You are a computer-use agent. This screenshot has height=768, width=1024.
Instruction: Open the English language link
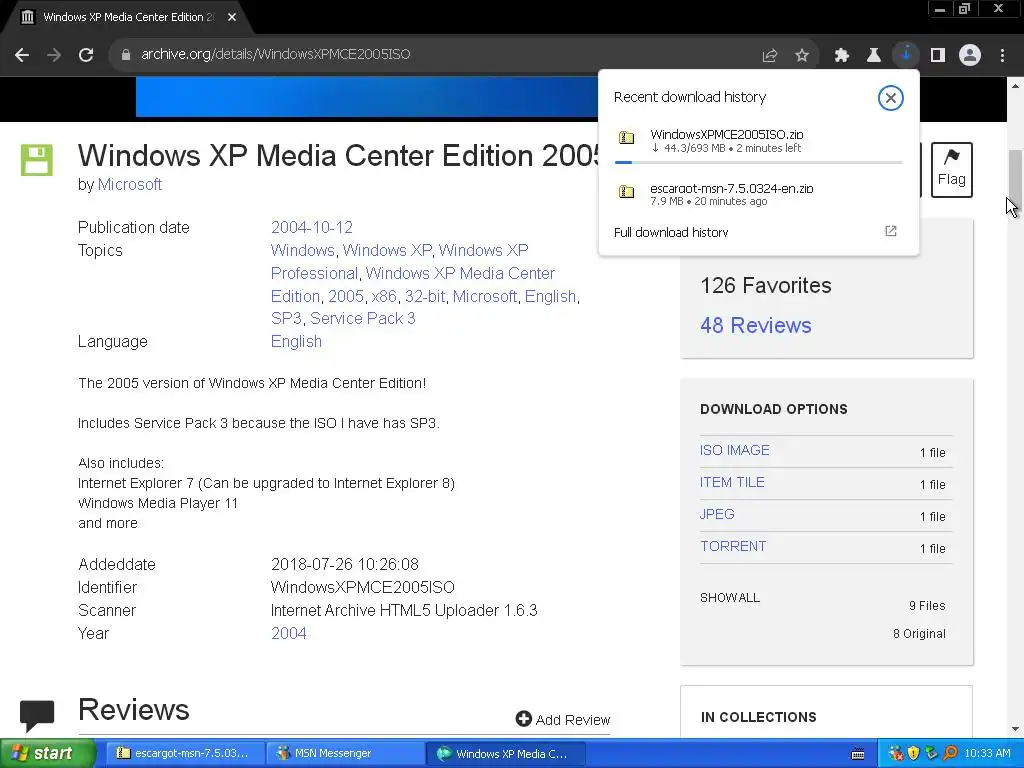[296, 342]
